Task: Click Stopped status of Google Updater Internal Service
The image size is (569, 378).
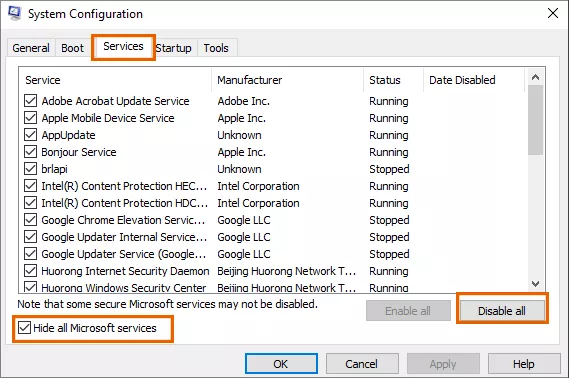Action: coord(389,237)
